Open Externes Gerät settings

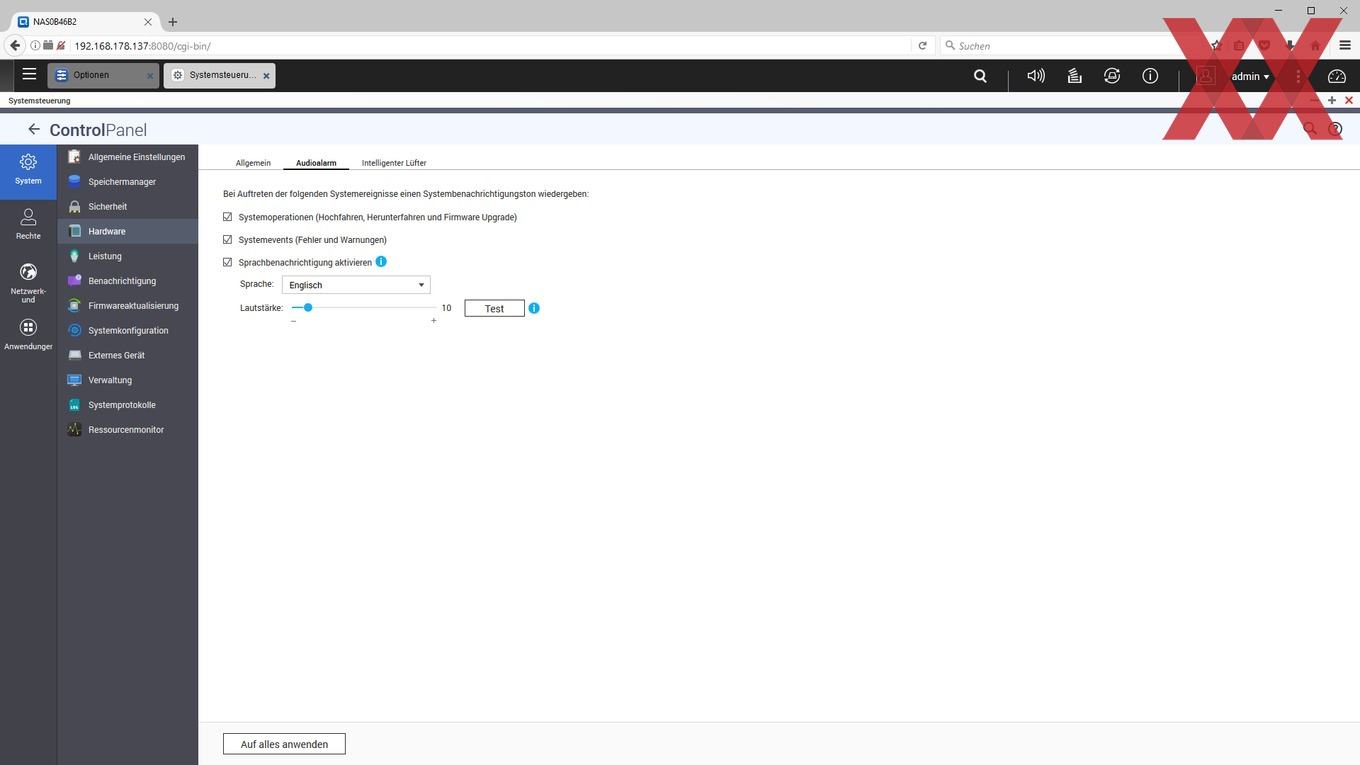tap(128, 355)
